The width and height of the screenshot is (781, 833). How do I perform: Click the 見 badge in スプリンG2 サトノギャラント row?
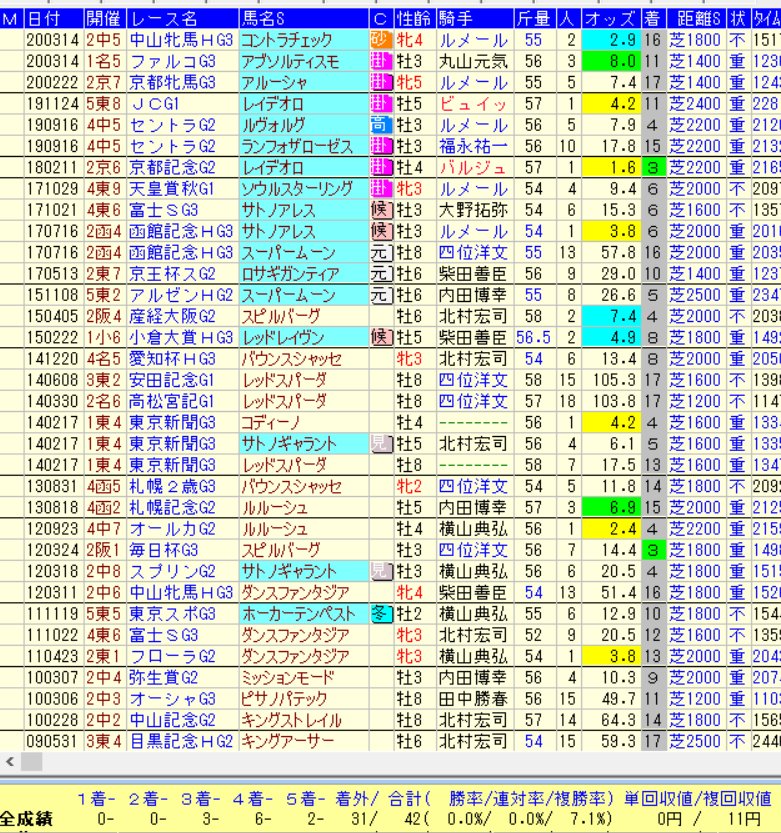[x=381, y=571]
